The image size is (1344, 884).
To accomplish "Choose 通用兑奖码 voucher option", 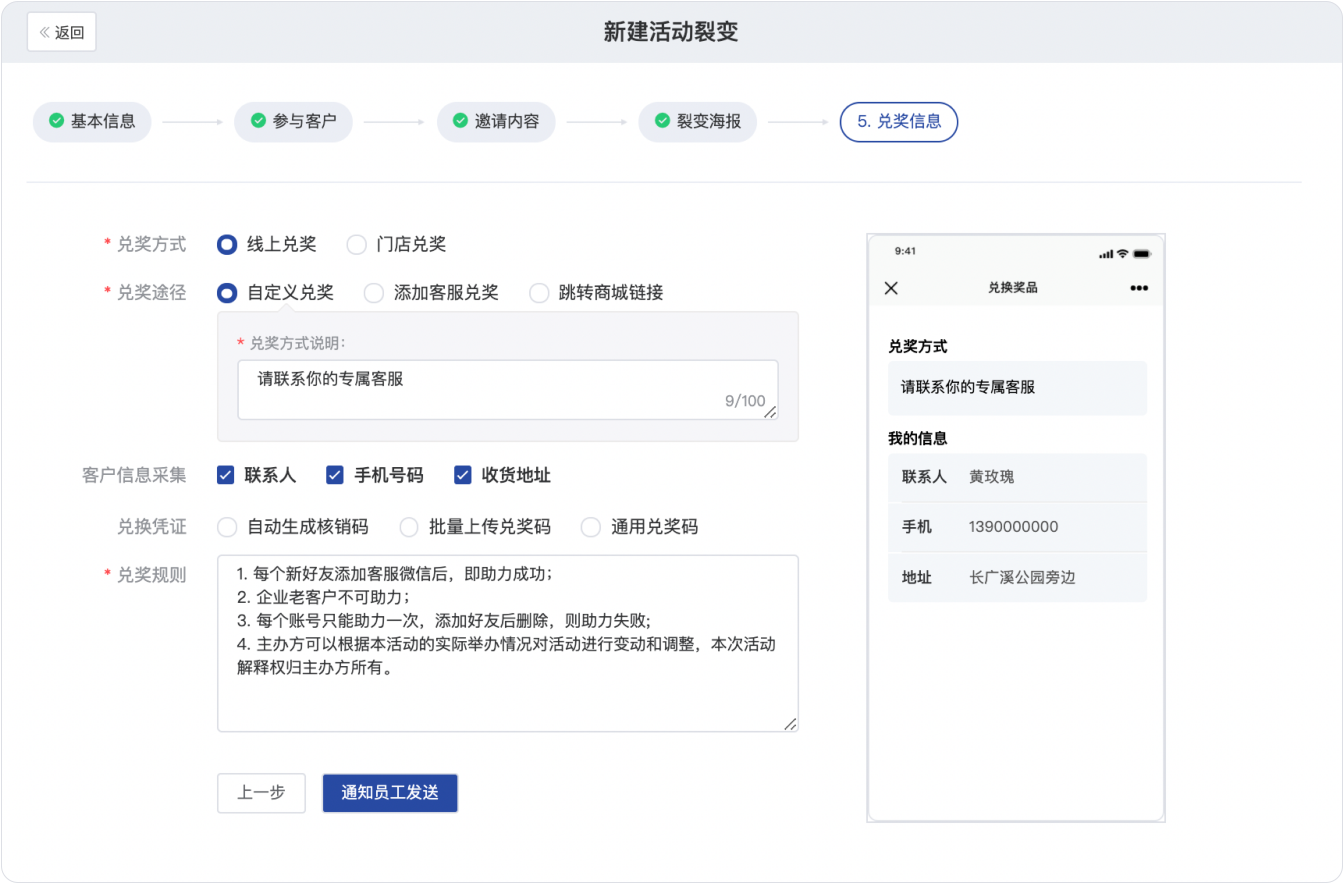I will pos(591,527).
